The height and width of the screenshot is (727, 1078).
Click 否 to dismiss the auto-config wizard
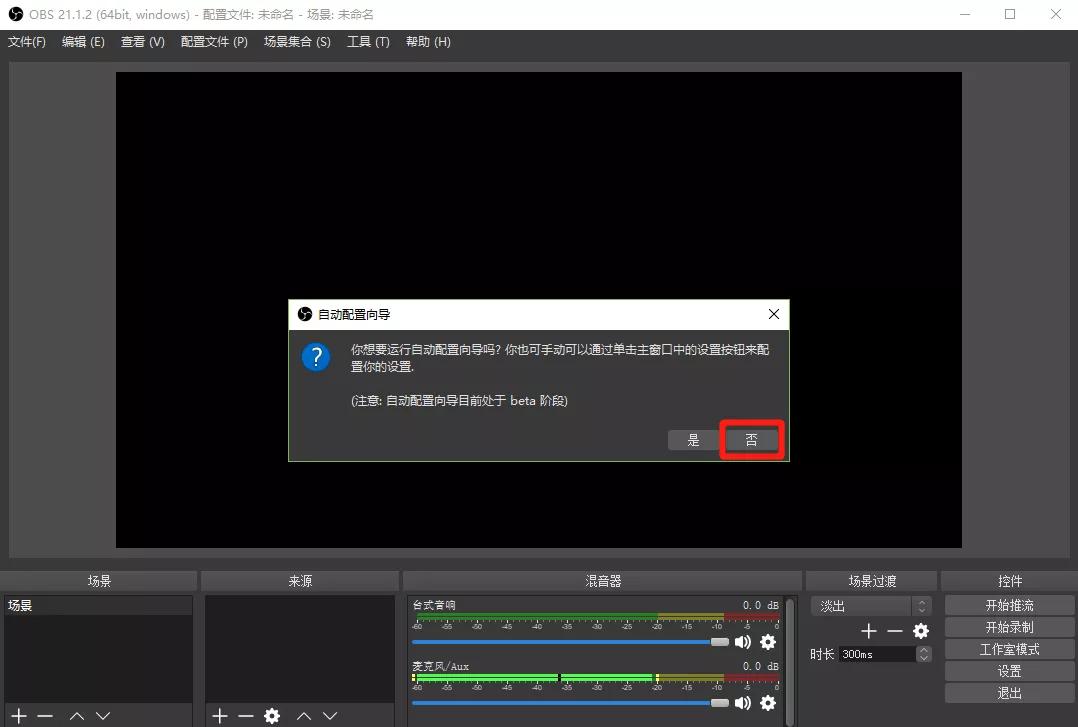tap(752, 439)
